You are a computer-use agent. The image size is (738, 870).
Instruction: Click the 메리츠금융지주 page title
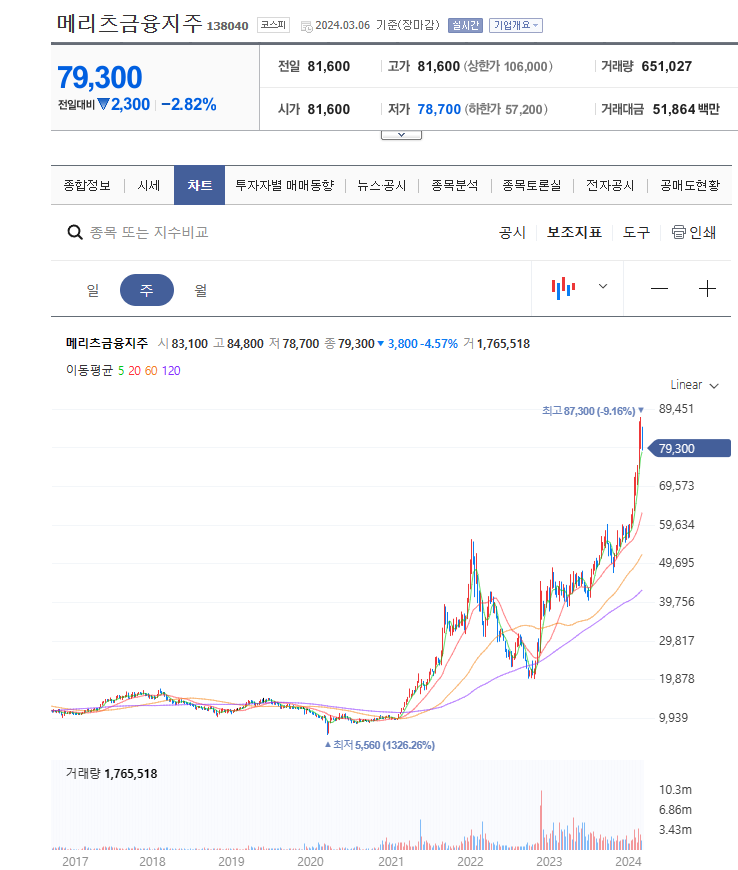coord(130,23)
